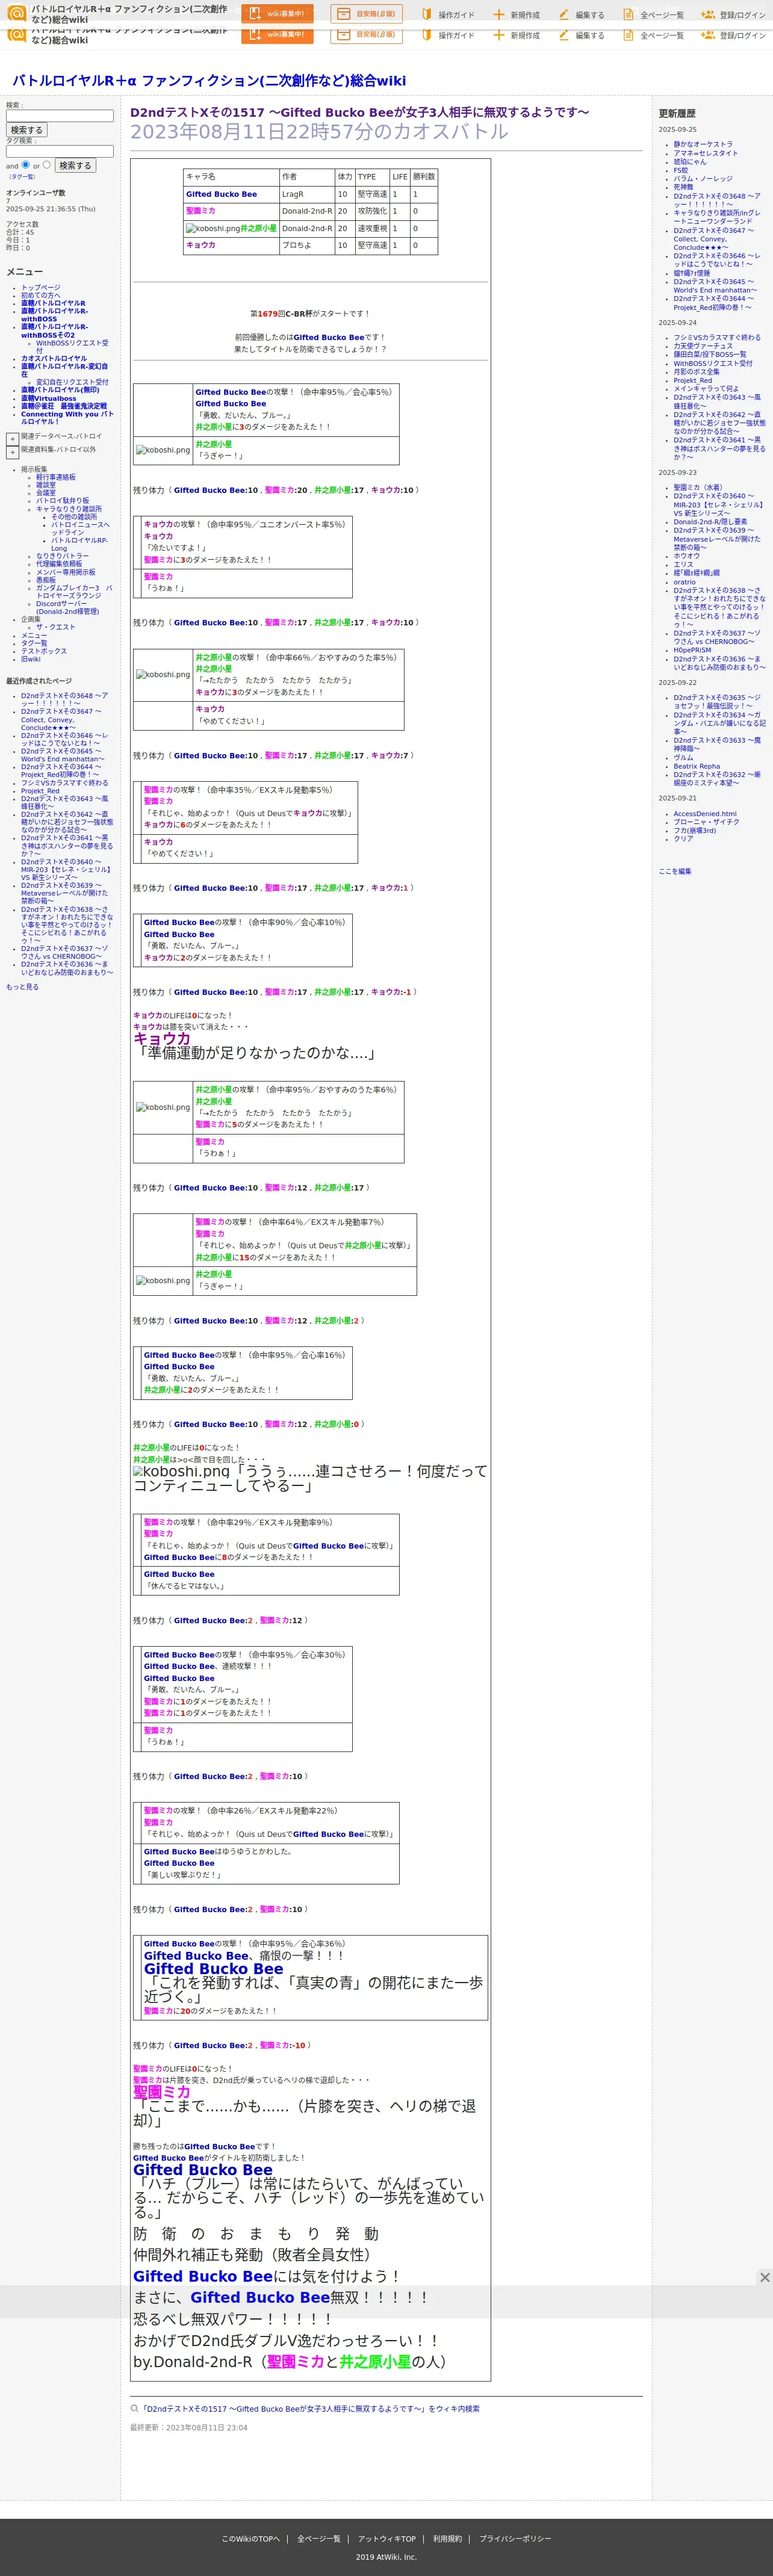773x2576 pixels.
Task: Open Connecting With you バトルロイヤル! link
Action: (67, 417)
